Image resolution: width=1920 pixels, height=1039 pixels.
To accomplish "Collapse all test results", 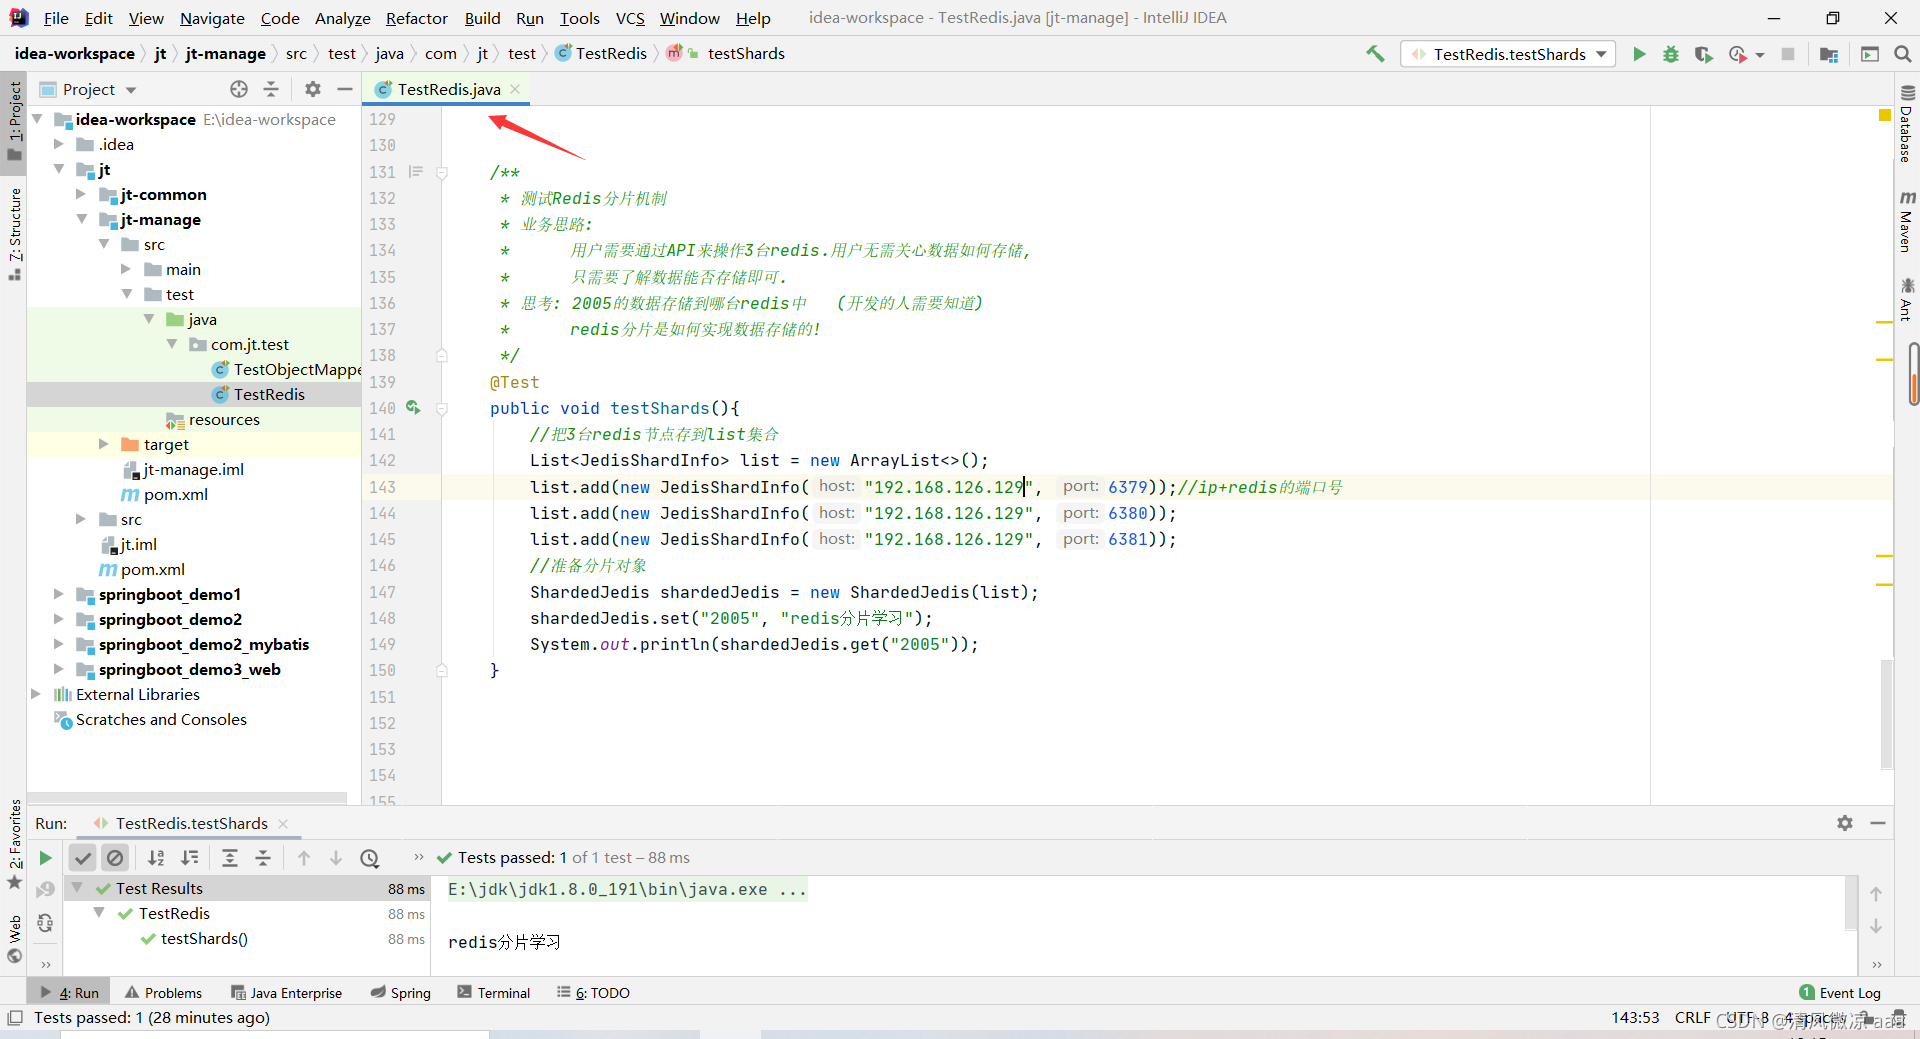I will pos(263,858).
